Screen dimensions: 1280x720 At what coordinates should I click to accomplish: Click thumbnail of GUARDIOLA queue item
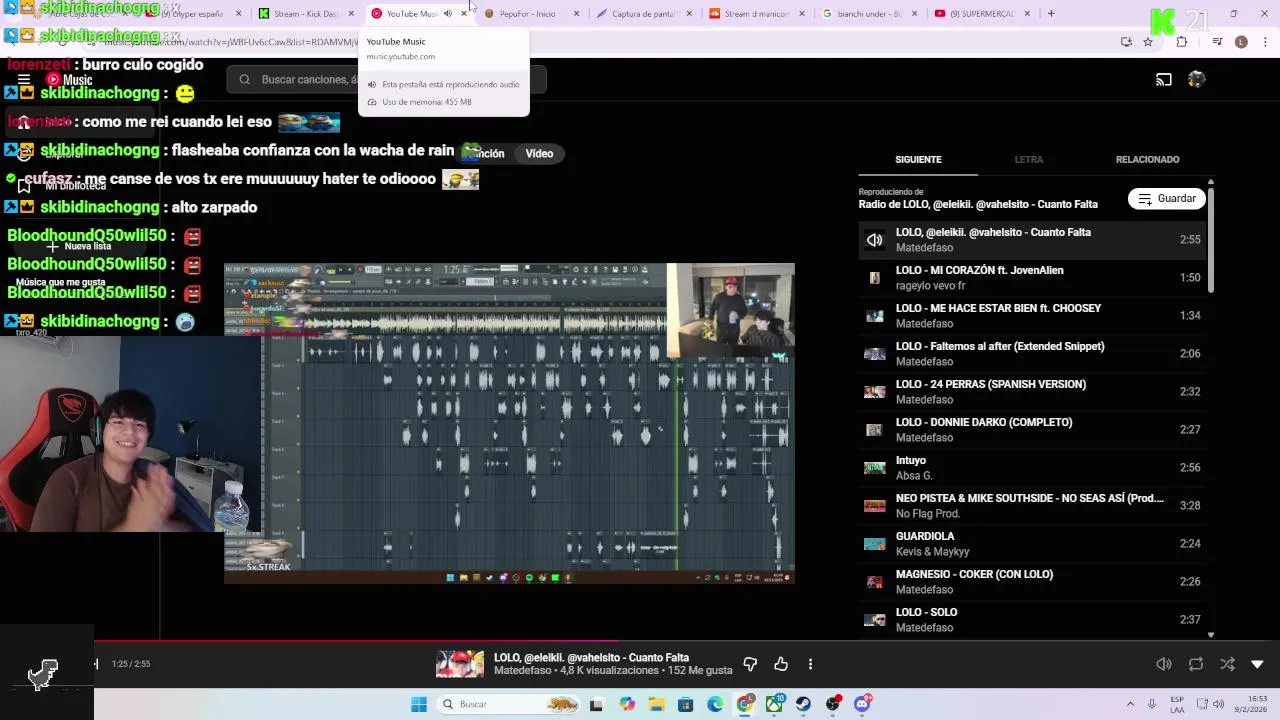pyautogui.click(x=874, y=543)
